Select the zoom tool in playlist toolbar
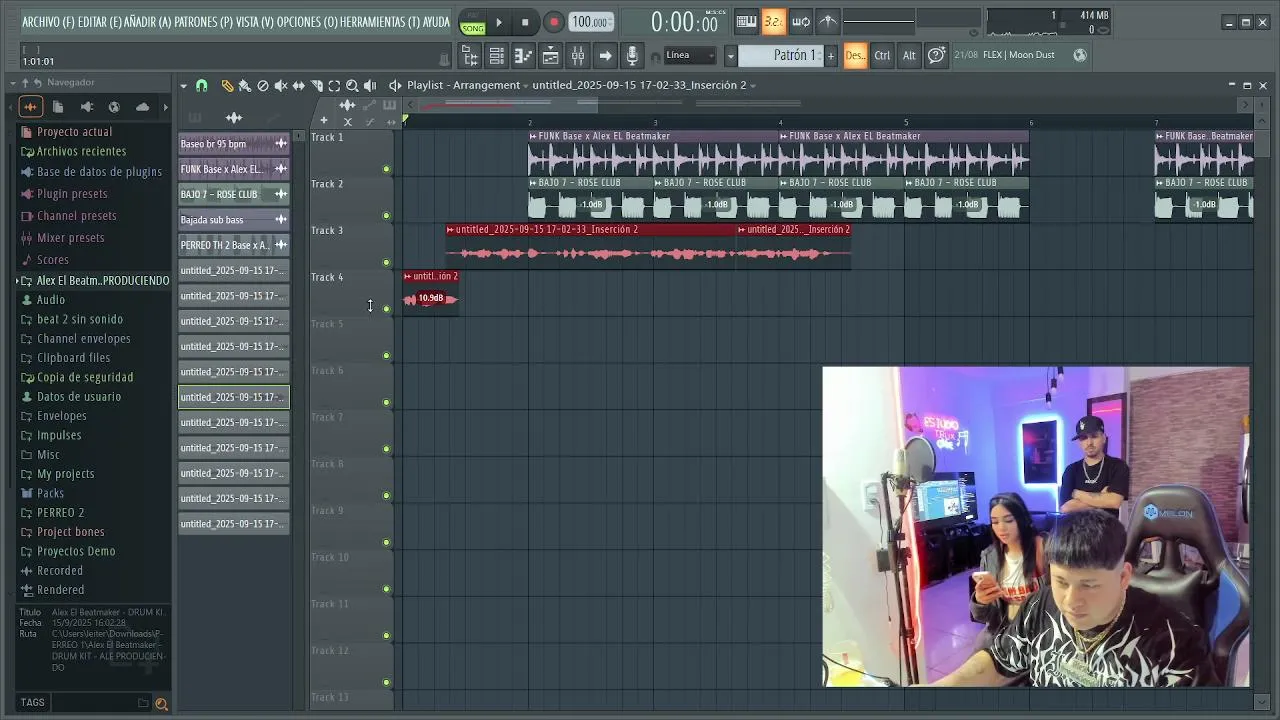Image resolution: width=1280 pixels, height=720 pixels. tap(352, 86)
